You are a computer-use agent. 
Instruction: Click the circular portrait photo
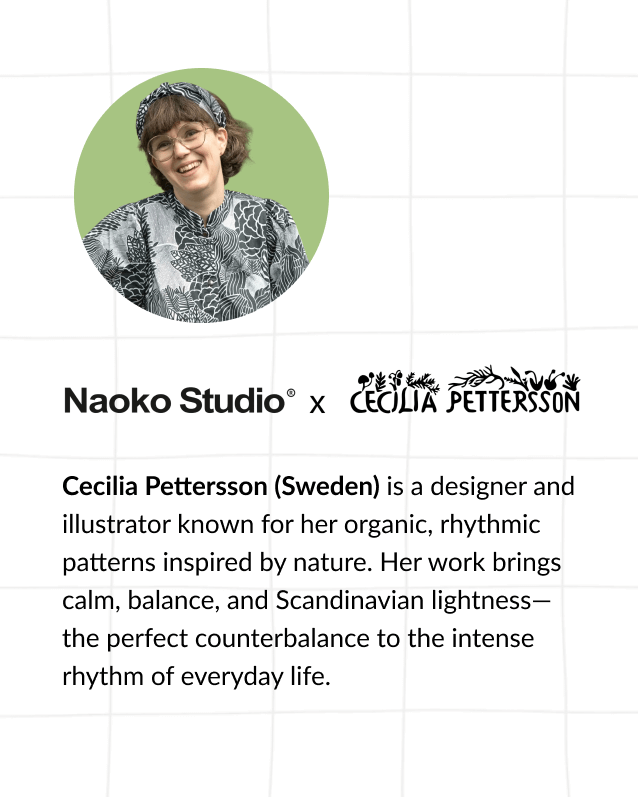[x=201, y=195]
